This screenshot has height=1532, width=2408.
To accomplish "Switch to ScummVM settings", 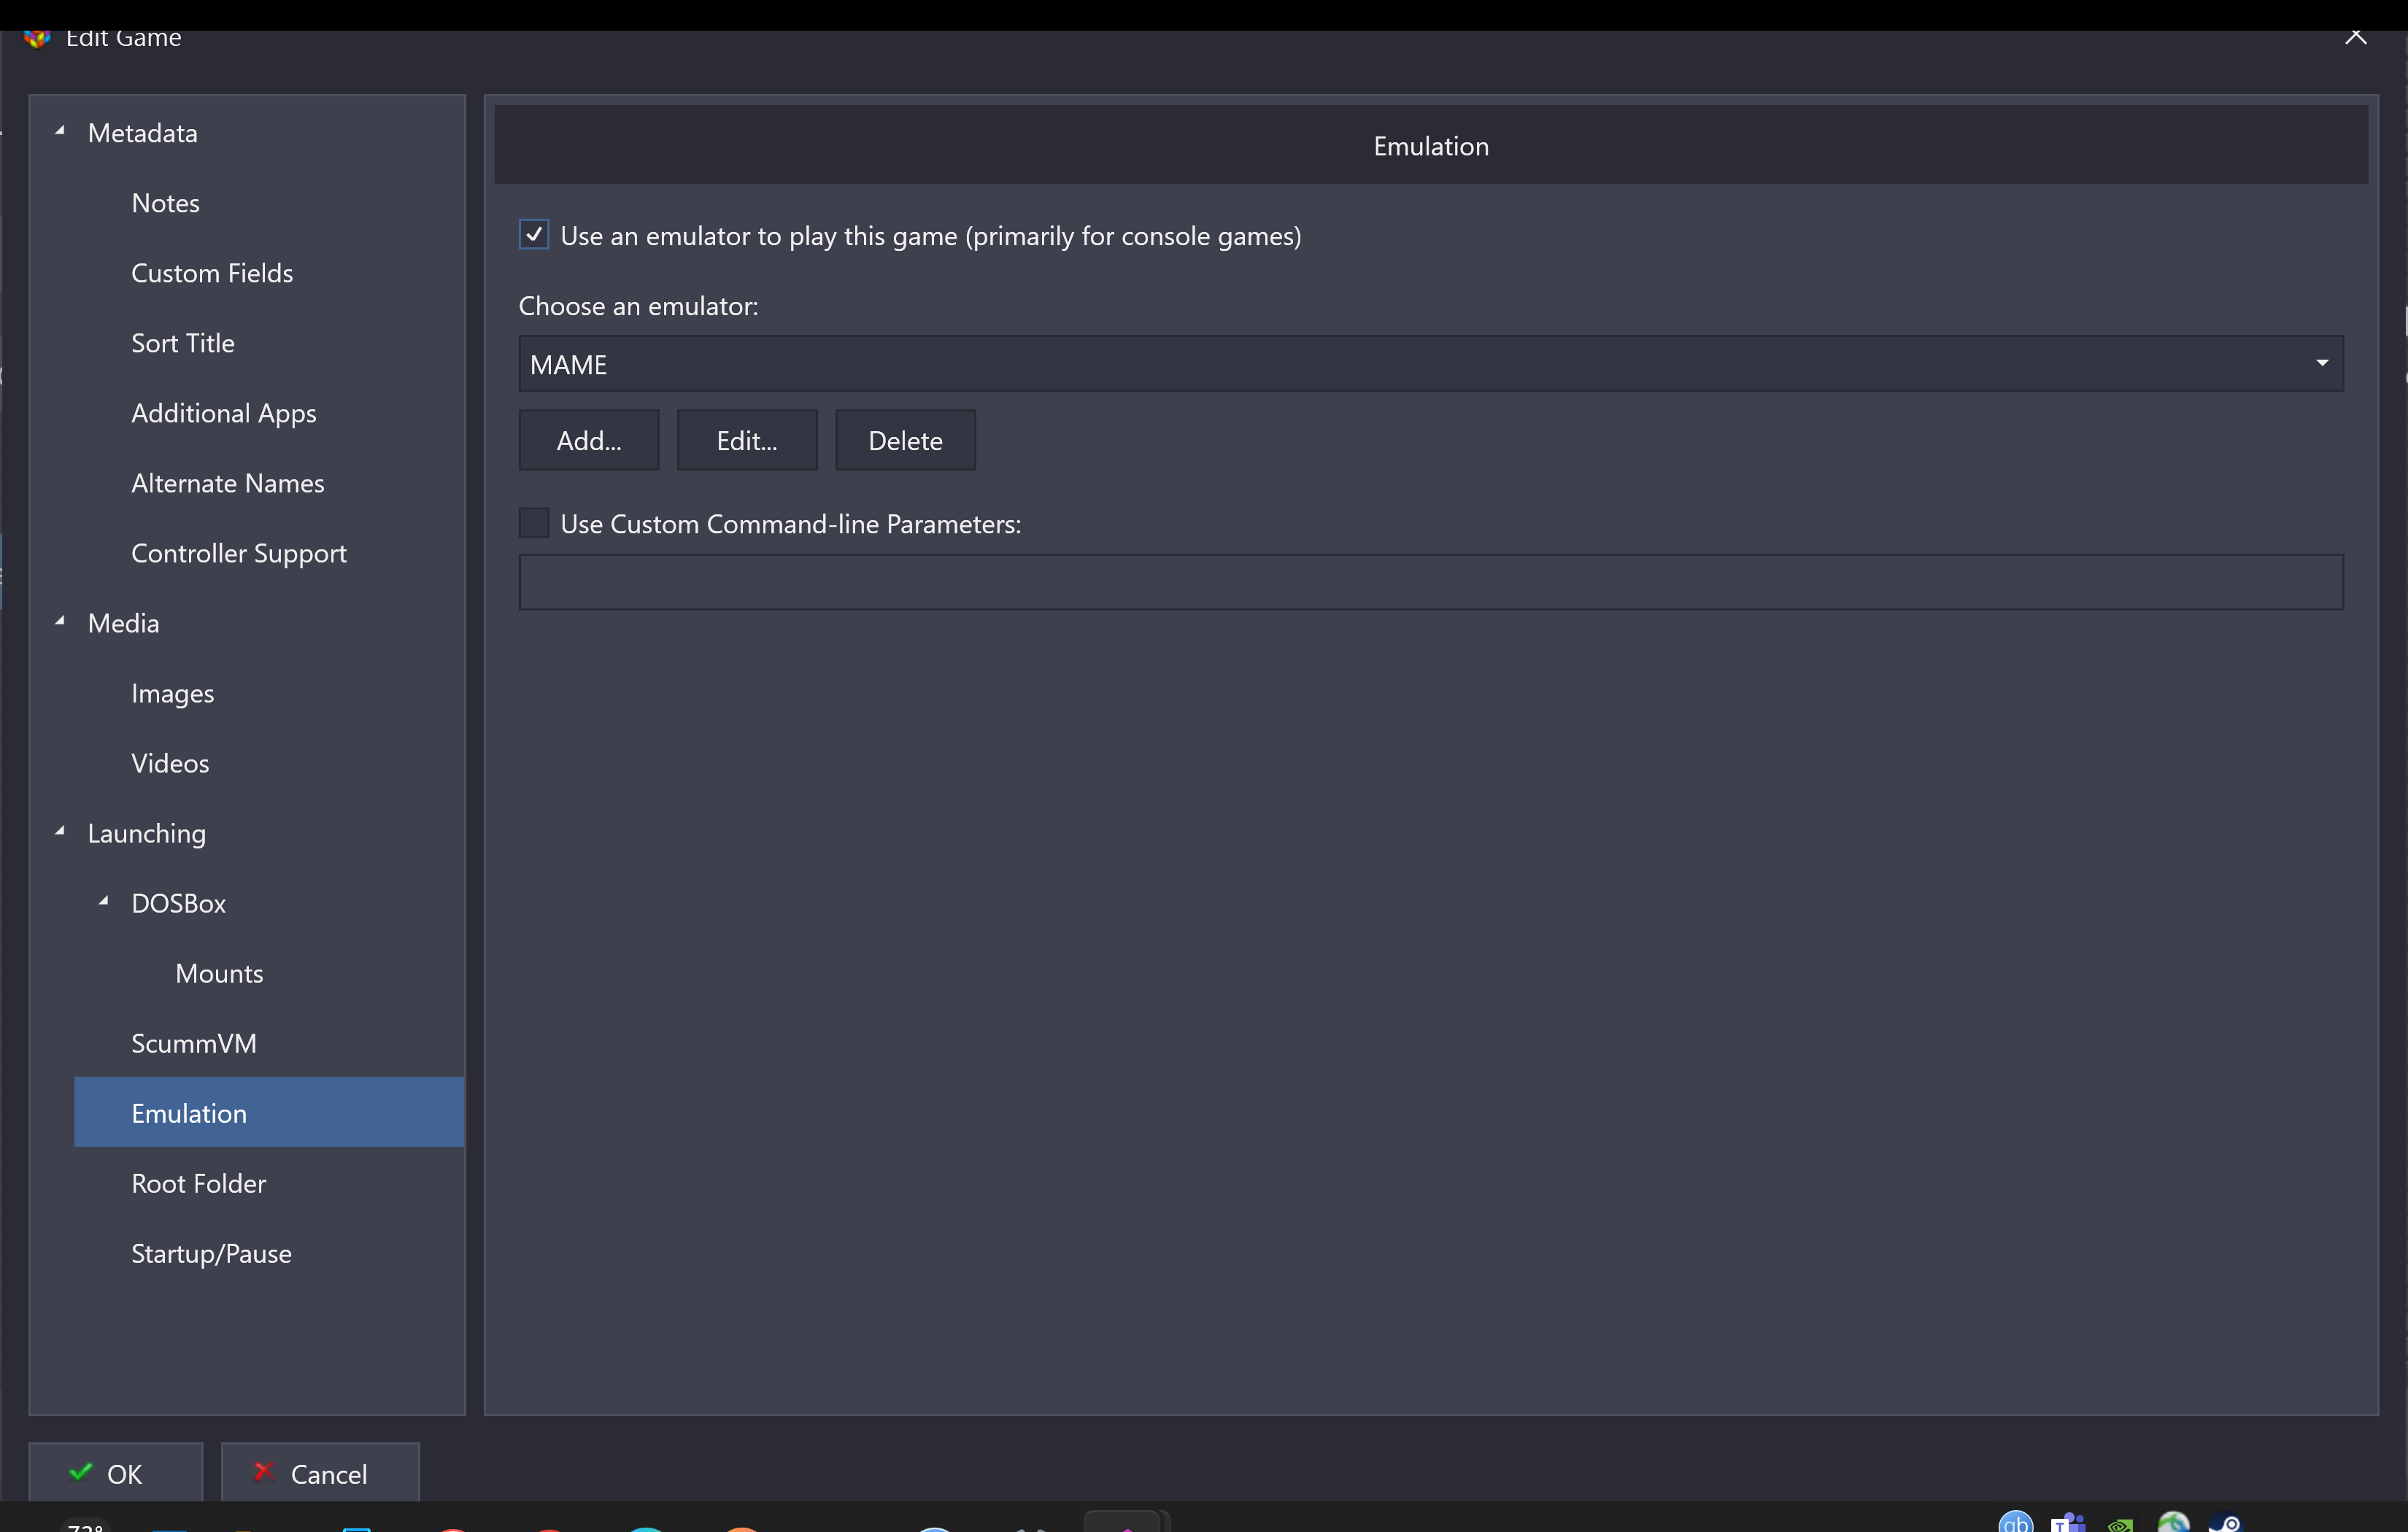I will click(x=194, y=1043).
